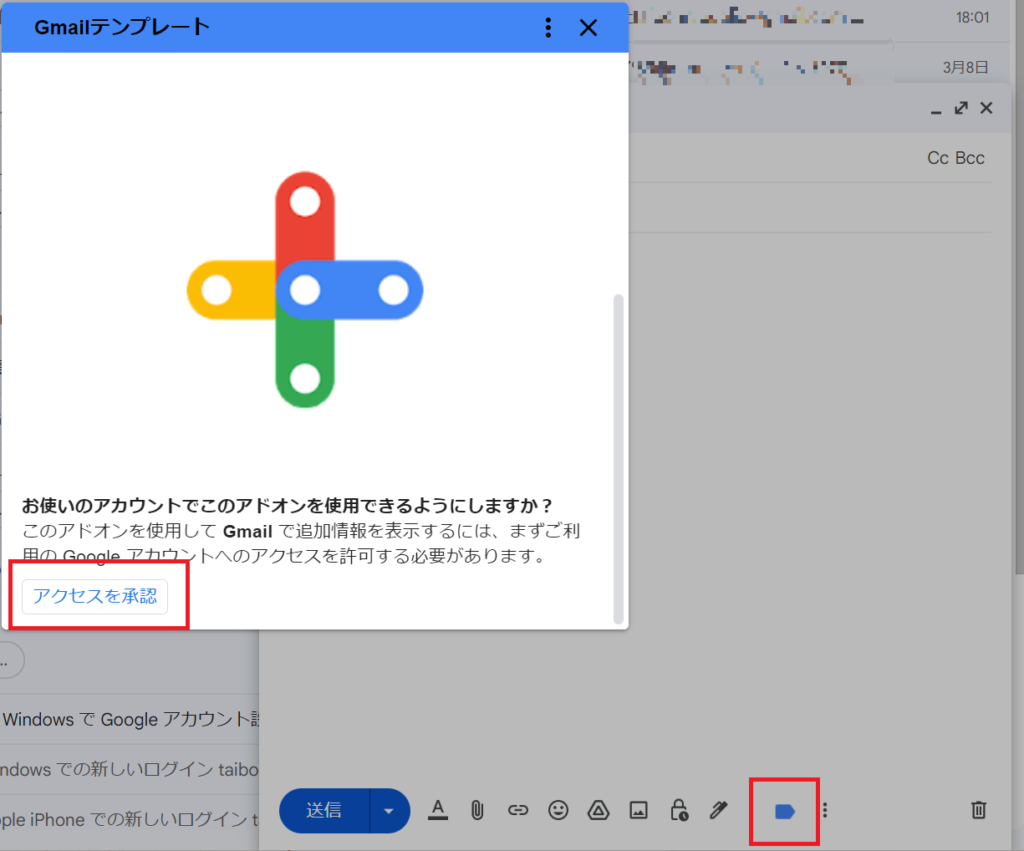This screenshot has height=851, width=1024.
Task: Insert file from Google Drive
Action: pyautogui.click(x=598, y=811)
